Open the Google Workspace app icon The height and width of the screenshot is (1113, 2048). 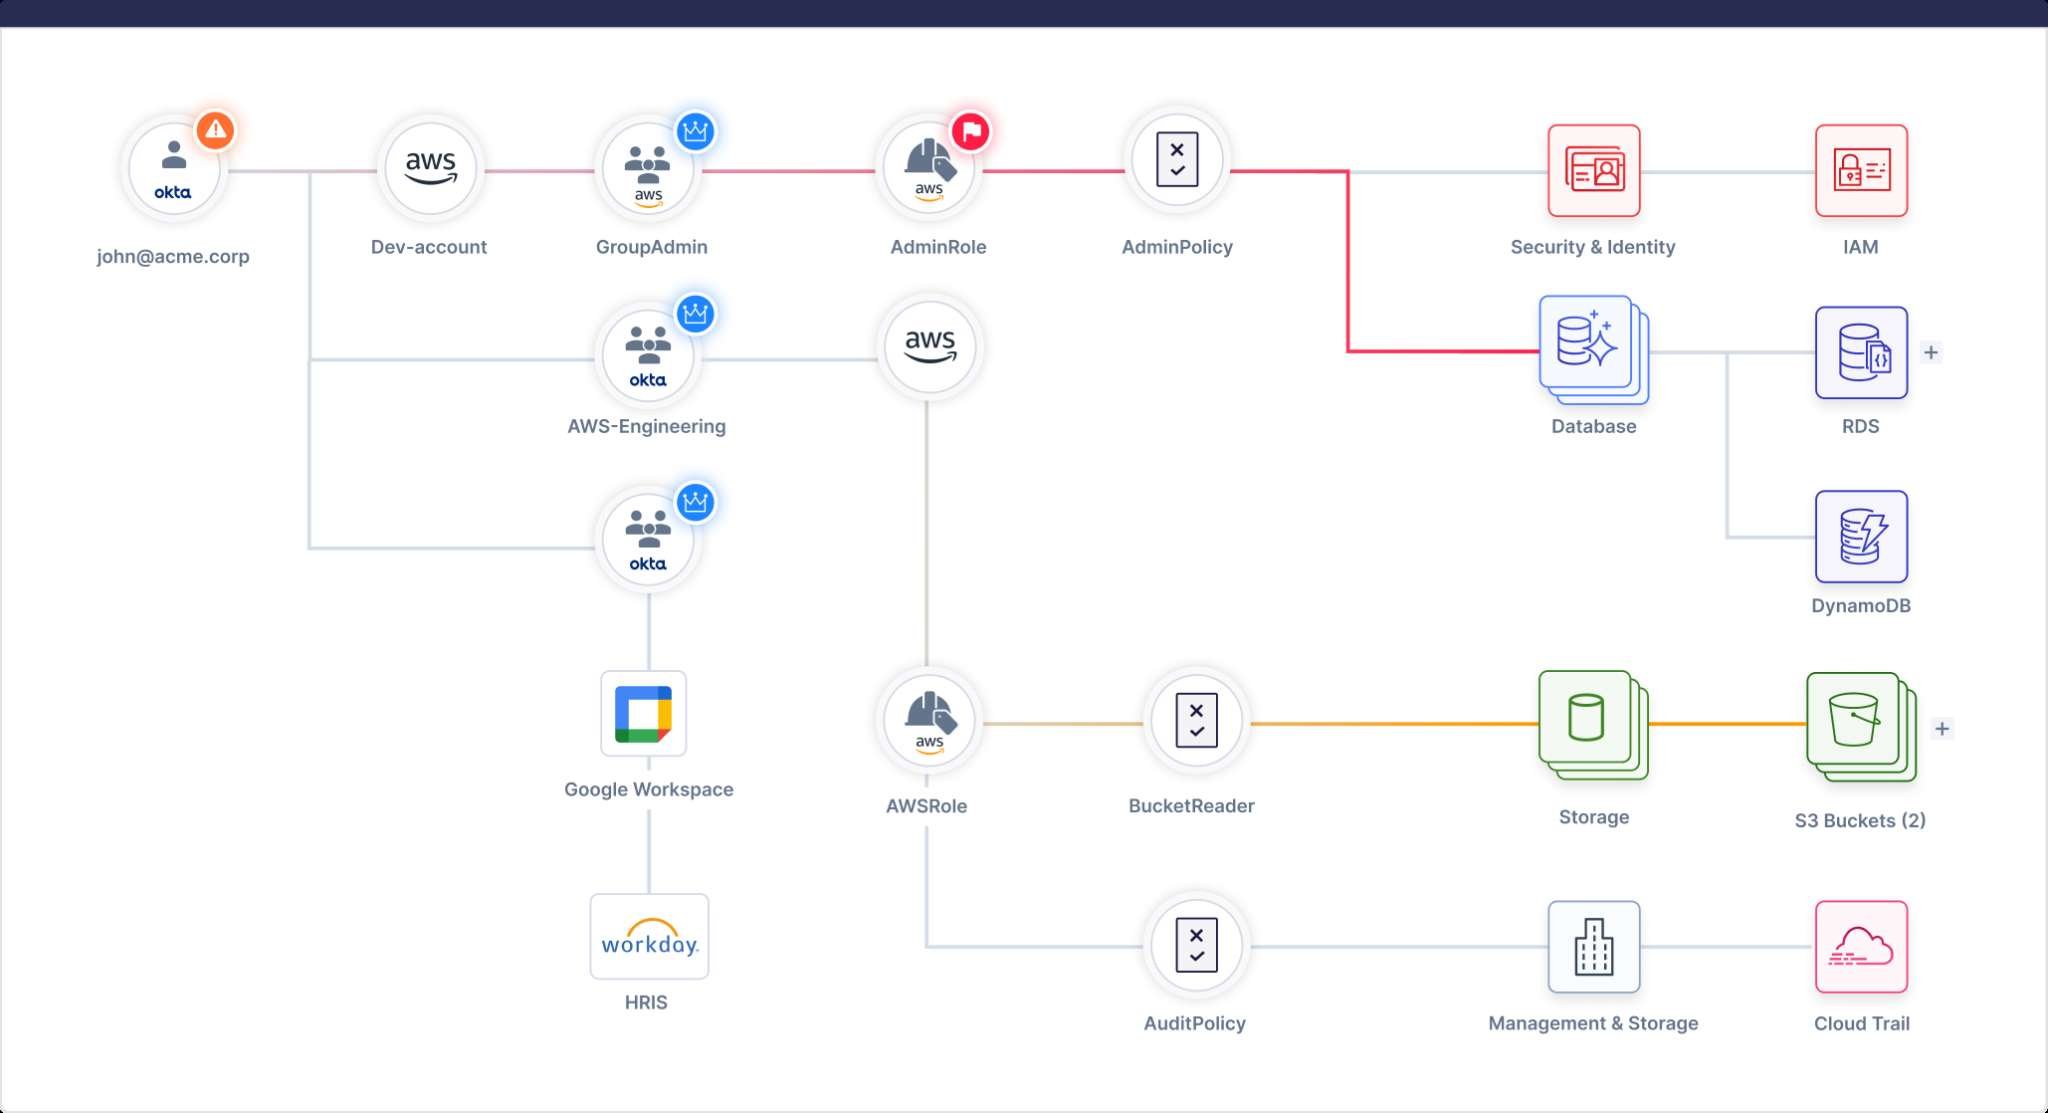tap(643, 714)
